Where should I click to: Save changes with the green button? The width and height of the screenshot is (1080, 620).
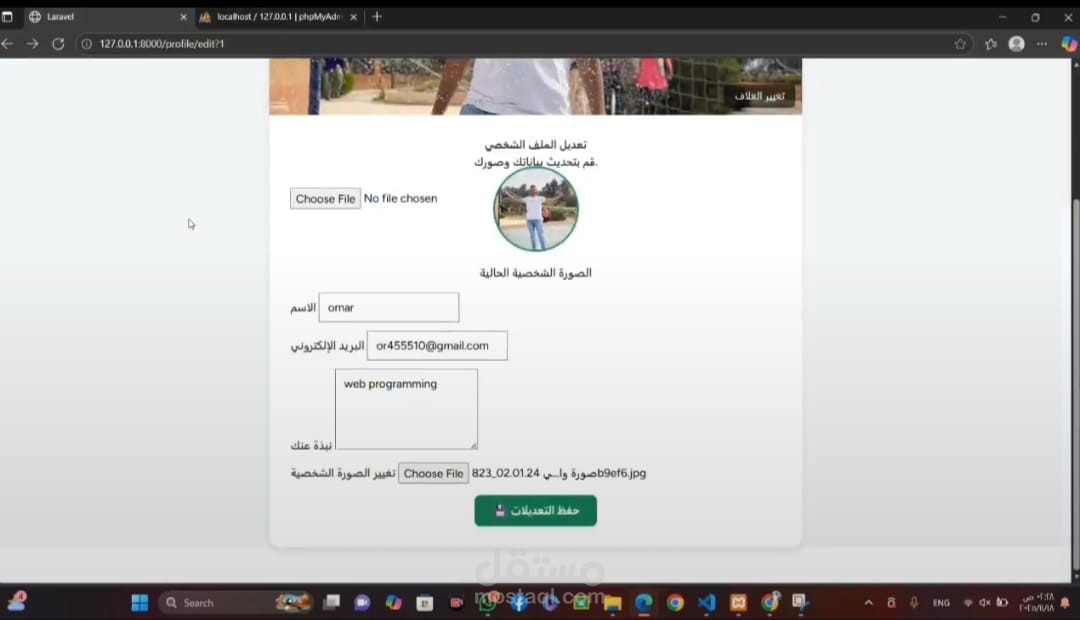[x=535, y=510]
